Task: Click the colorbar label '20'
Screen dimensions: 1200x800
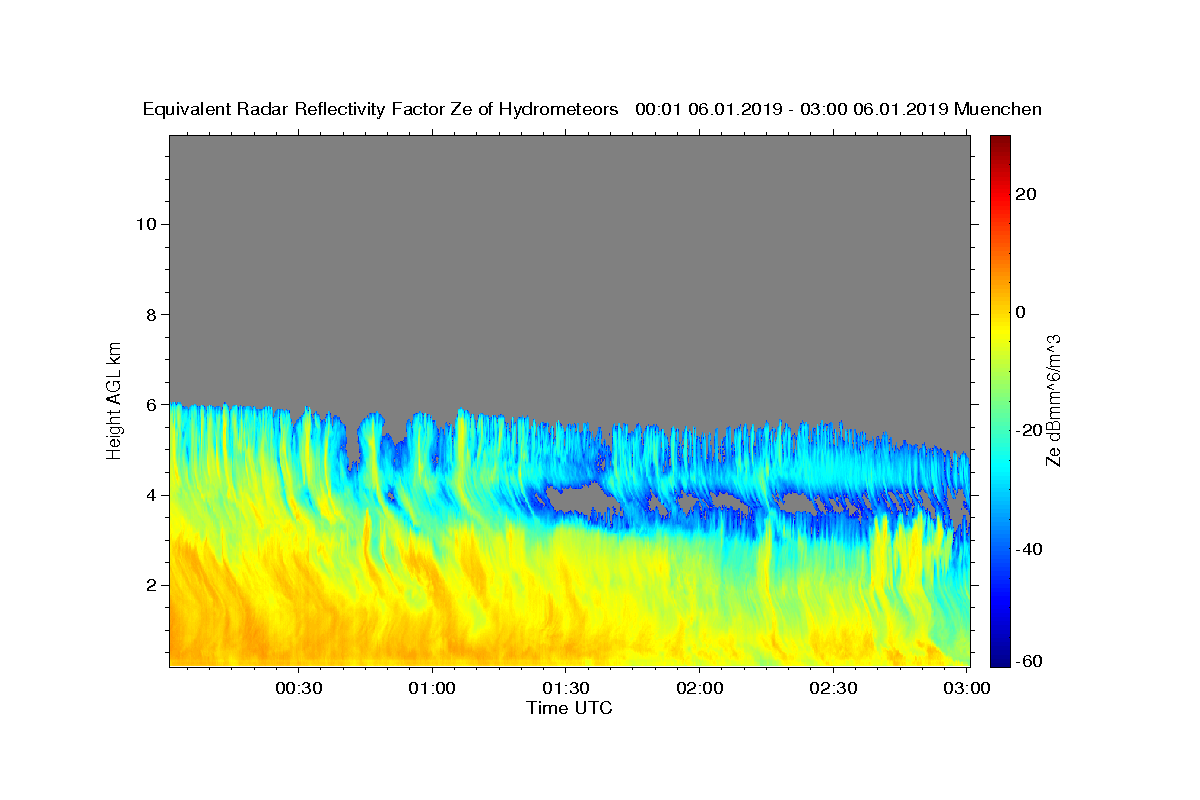Action: click(x=1024, y=194)
